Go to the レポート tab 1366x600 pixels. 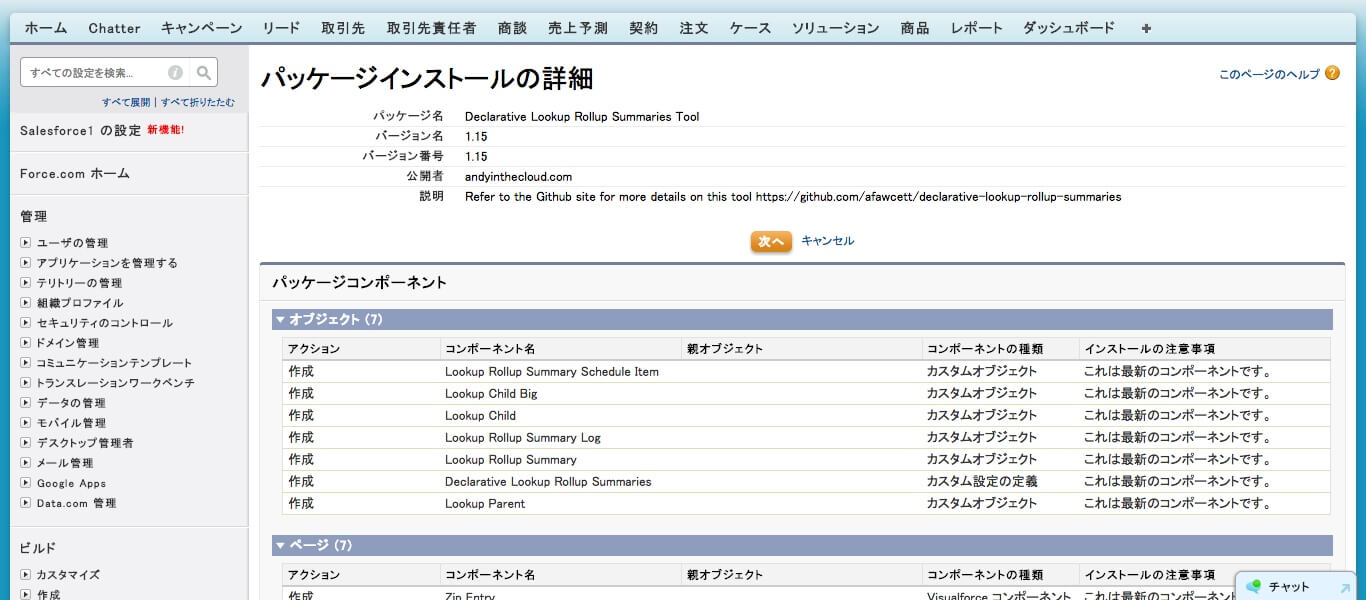tap(976, 28)
